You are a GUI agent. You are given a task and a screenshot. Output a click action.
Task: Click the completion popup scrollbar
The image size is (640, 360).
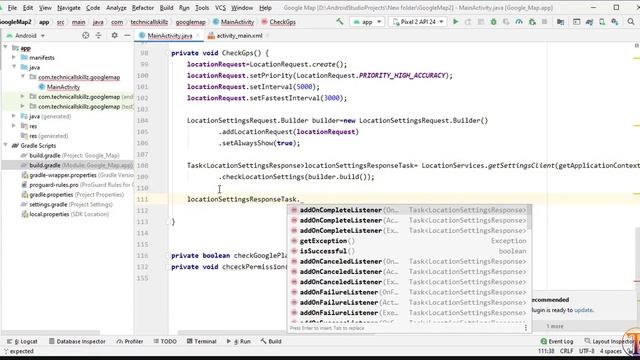[x=530, y=218]
